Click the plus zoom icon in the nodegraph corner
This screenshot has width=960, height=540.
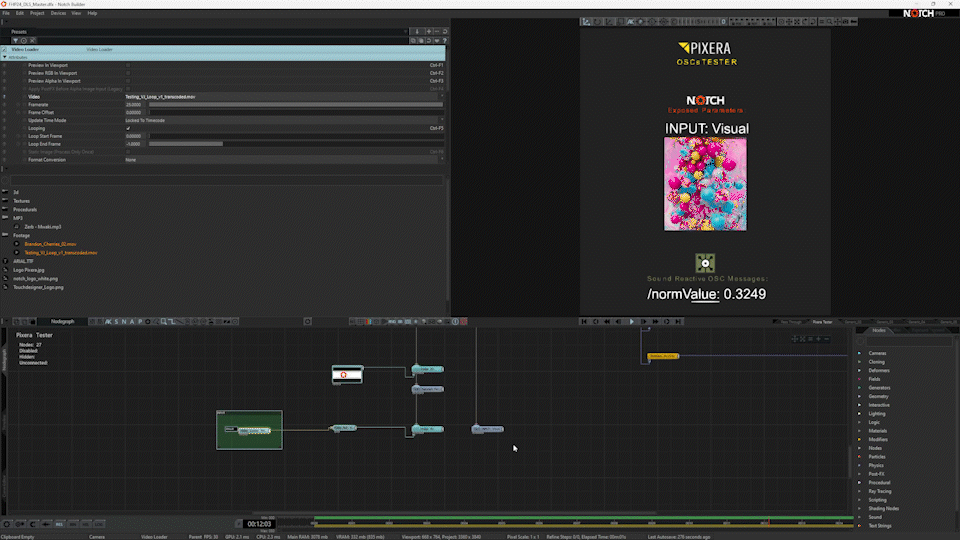(818, 339)
